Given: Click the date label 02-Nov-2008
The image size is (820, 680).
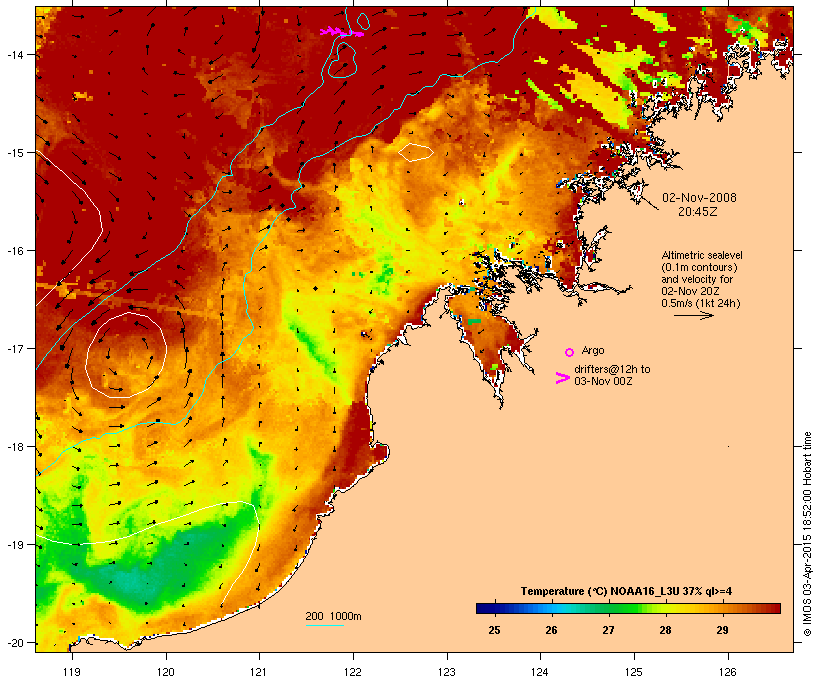Looking at the screenshot, I should pos(699,198).
